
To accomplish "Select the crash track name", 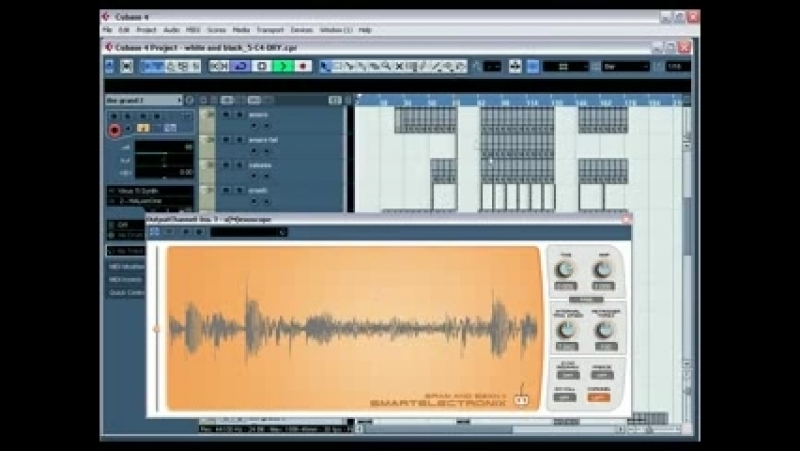I will [x=258, y=191].
